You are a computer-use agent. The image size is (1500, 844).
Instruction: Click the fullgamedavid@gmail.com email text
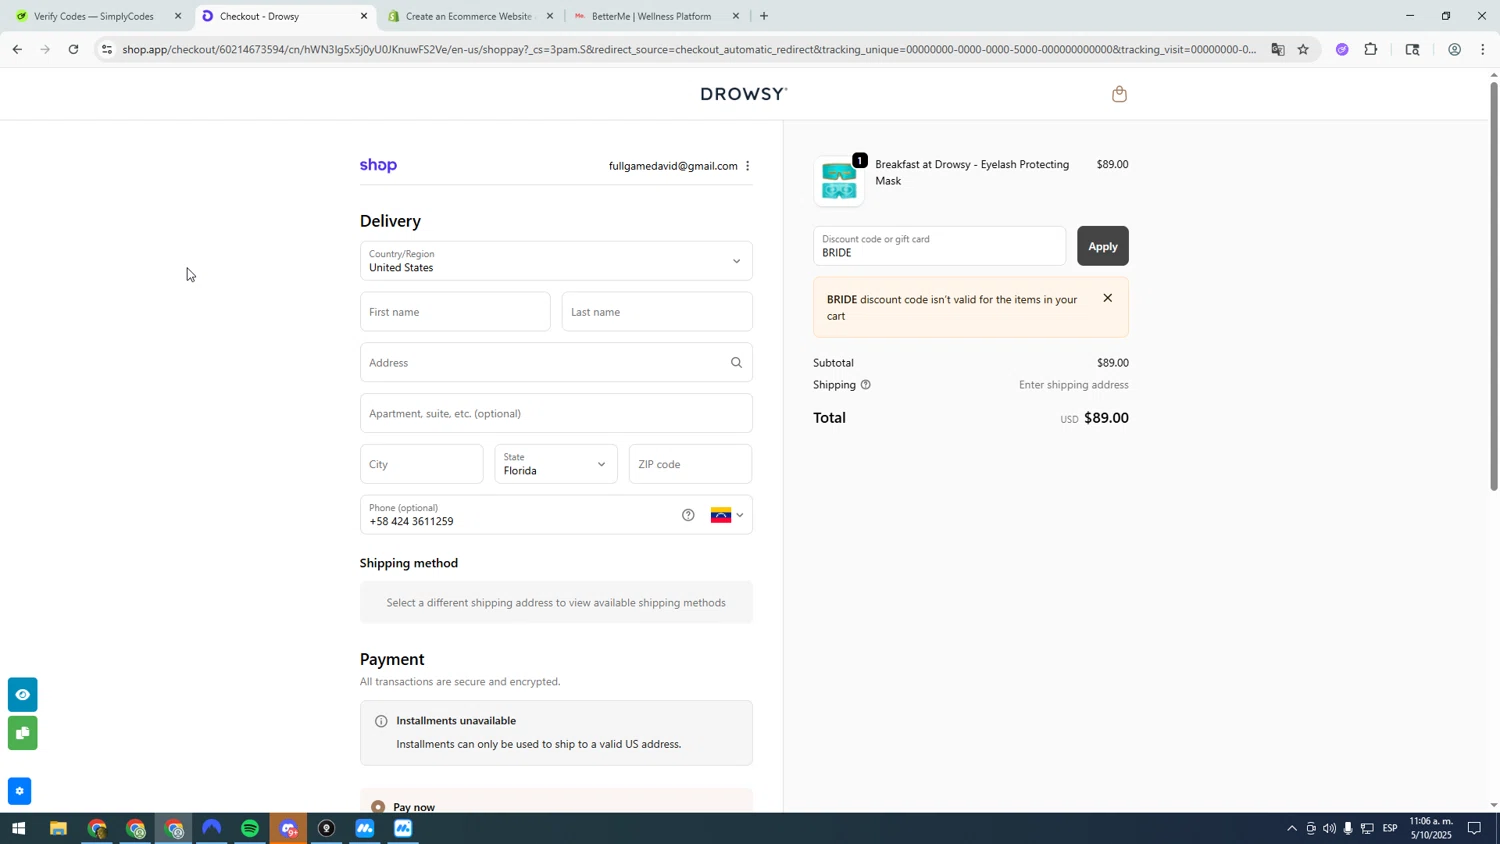[x=673, y=166]
